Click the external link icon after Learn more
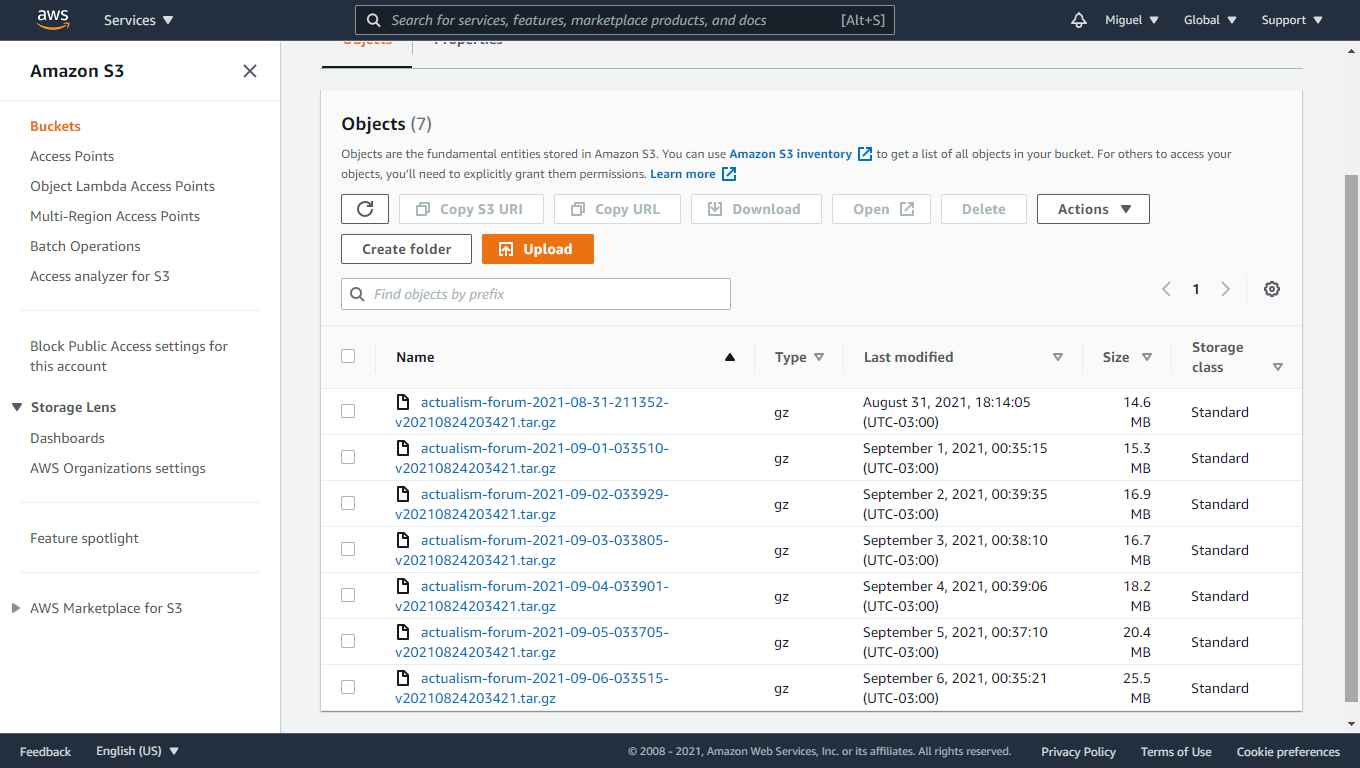This screenshot has width=1360, height=768. point(729,174)
